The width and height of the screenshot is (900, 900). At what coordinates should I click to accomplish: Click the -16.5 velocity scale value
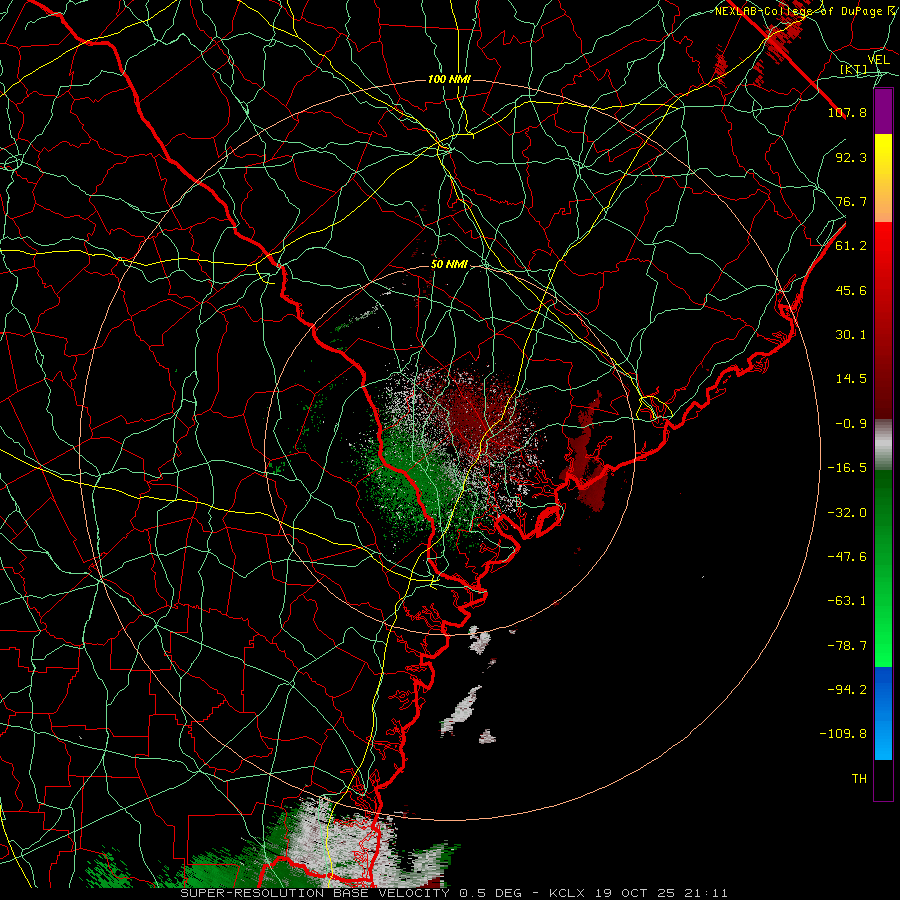[847, 468]
